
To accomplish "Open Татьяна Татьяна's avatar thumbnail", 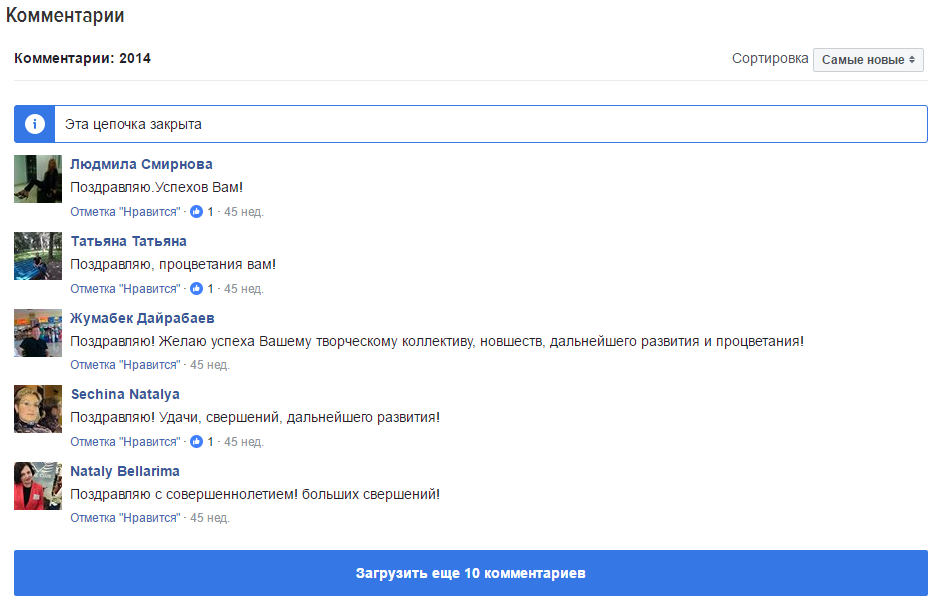I will (x=38, y=257).
